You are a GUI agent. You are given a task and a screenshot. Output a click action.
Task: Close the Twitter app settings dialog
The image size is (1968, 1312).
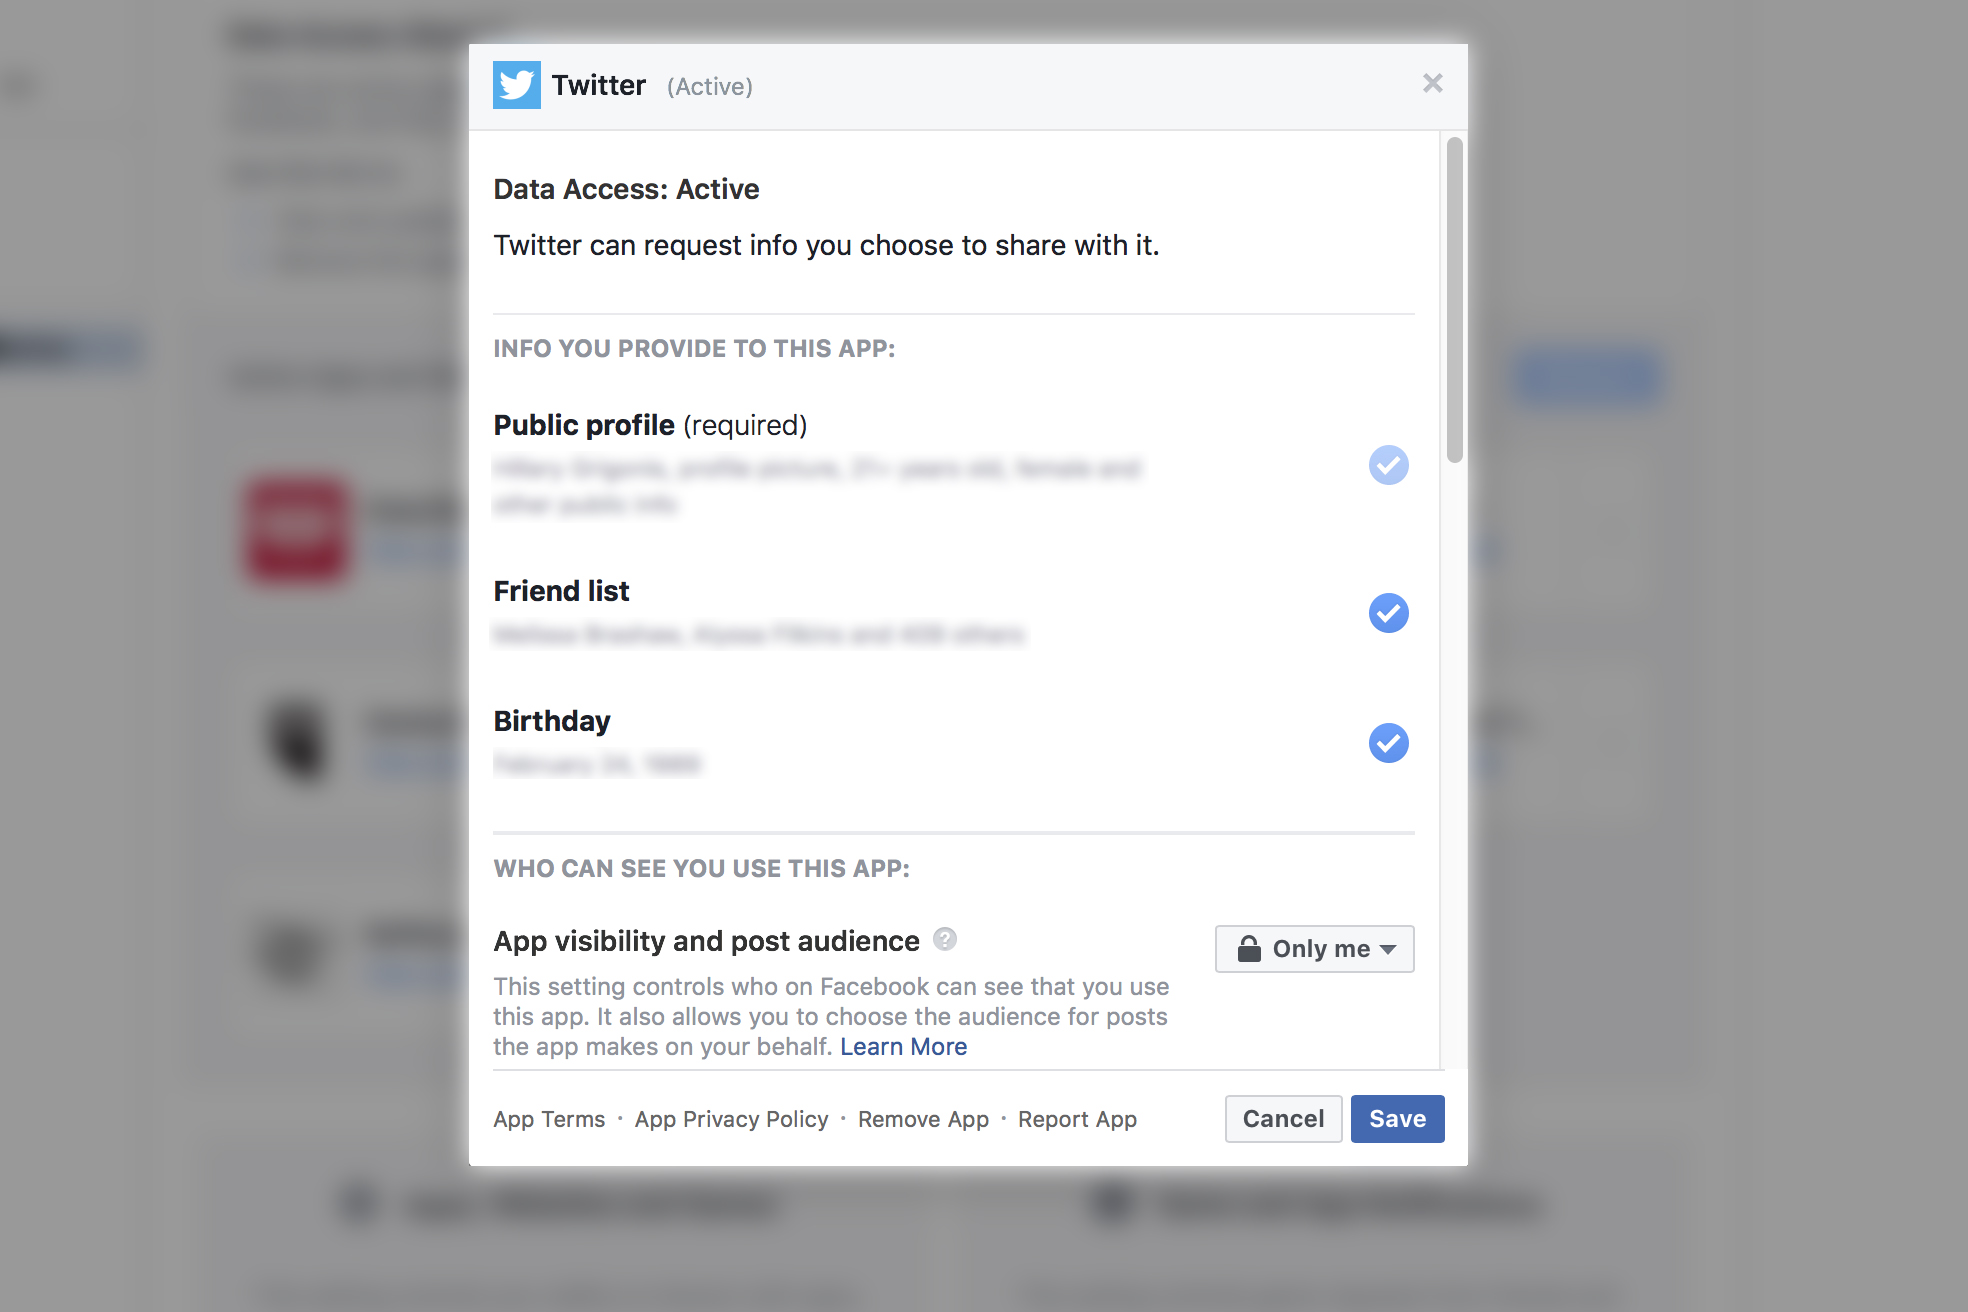(x=1432, y=83)
